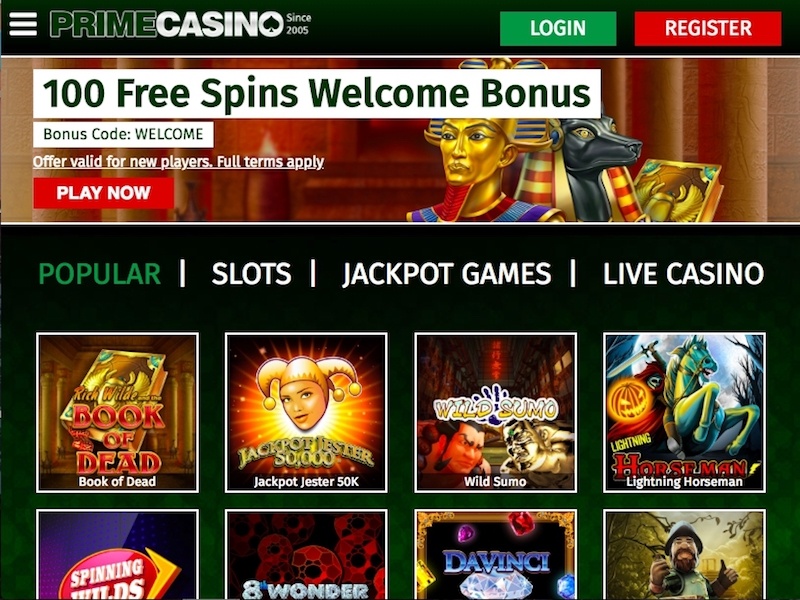800x600 pixels.
Task: Click the PLAY NOW banner button
Action: tap(104, 193)
